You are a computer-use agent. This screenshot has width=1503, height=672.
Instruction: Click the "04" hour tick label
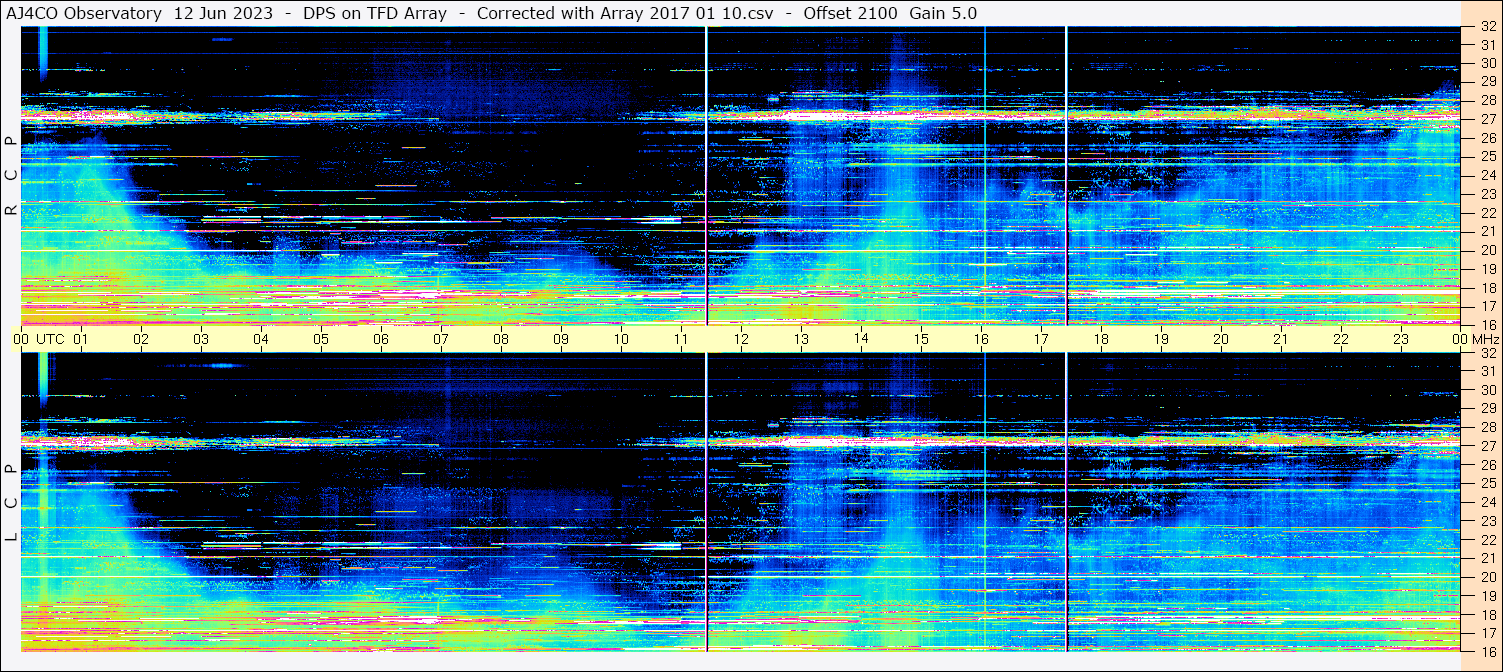click(x=261, y=339)
